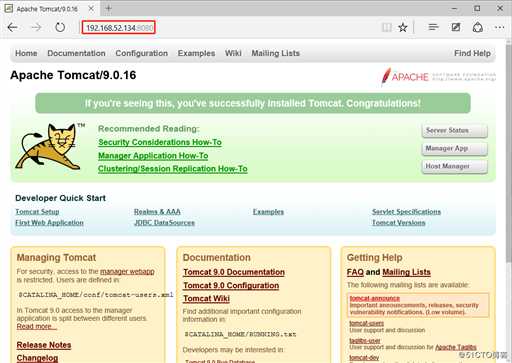Image resolution: width=512 pixels, height=363 pixels.
Task: Open Wiki in the top navigation
Action: 233,53
